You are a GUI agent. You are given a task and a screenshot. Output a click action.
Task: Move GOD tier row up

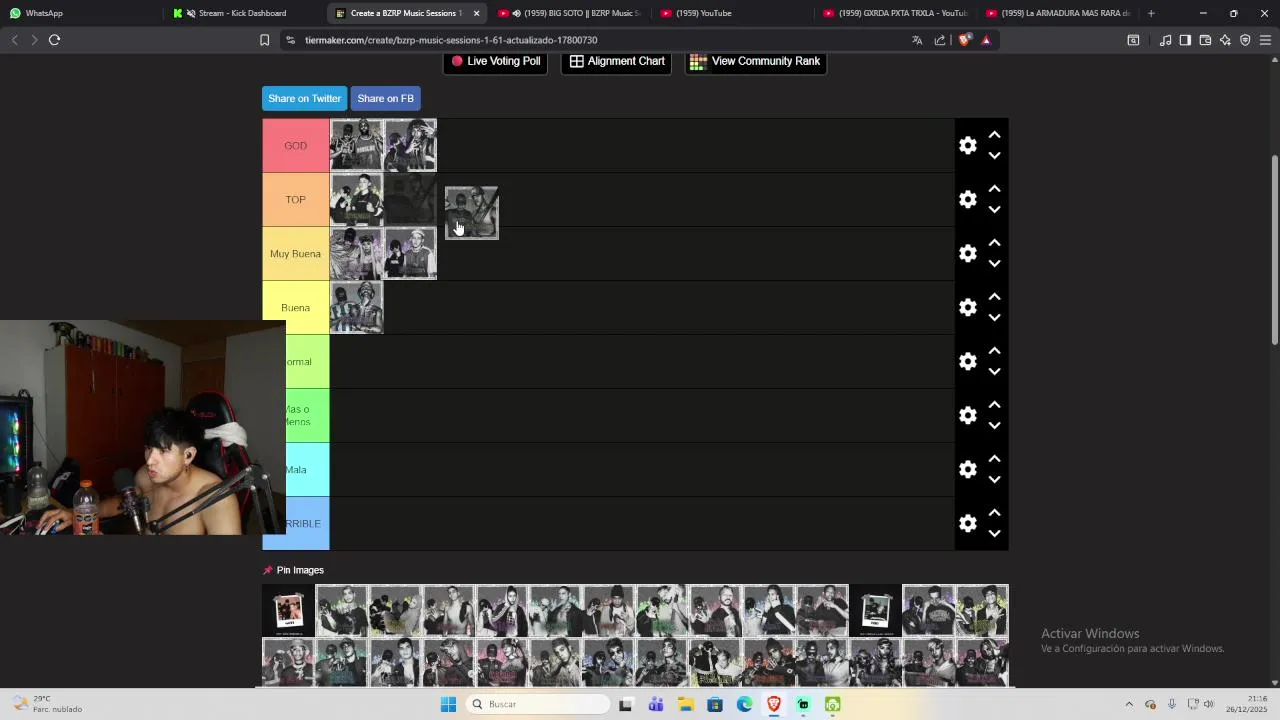pyautogui.click(x=994, y=135)
